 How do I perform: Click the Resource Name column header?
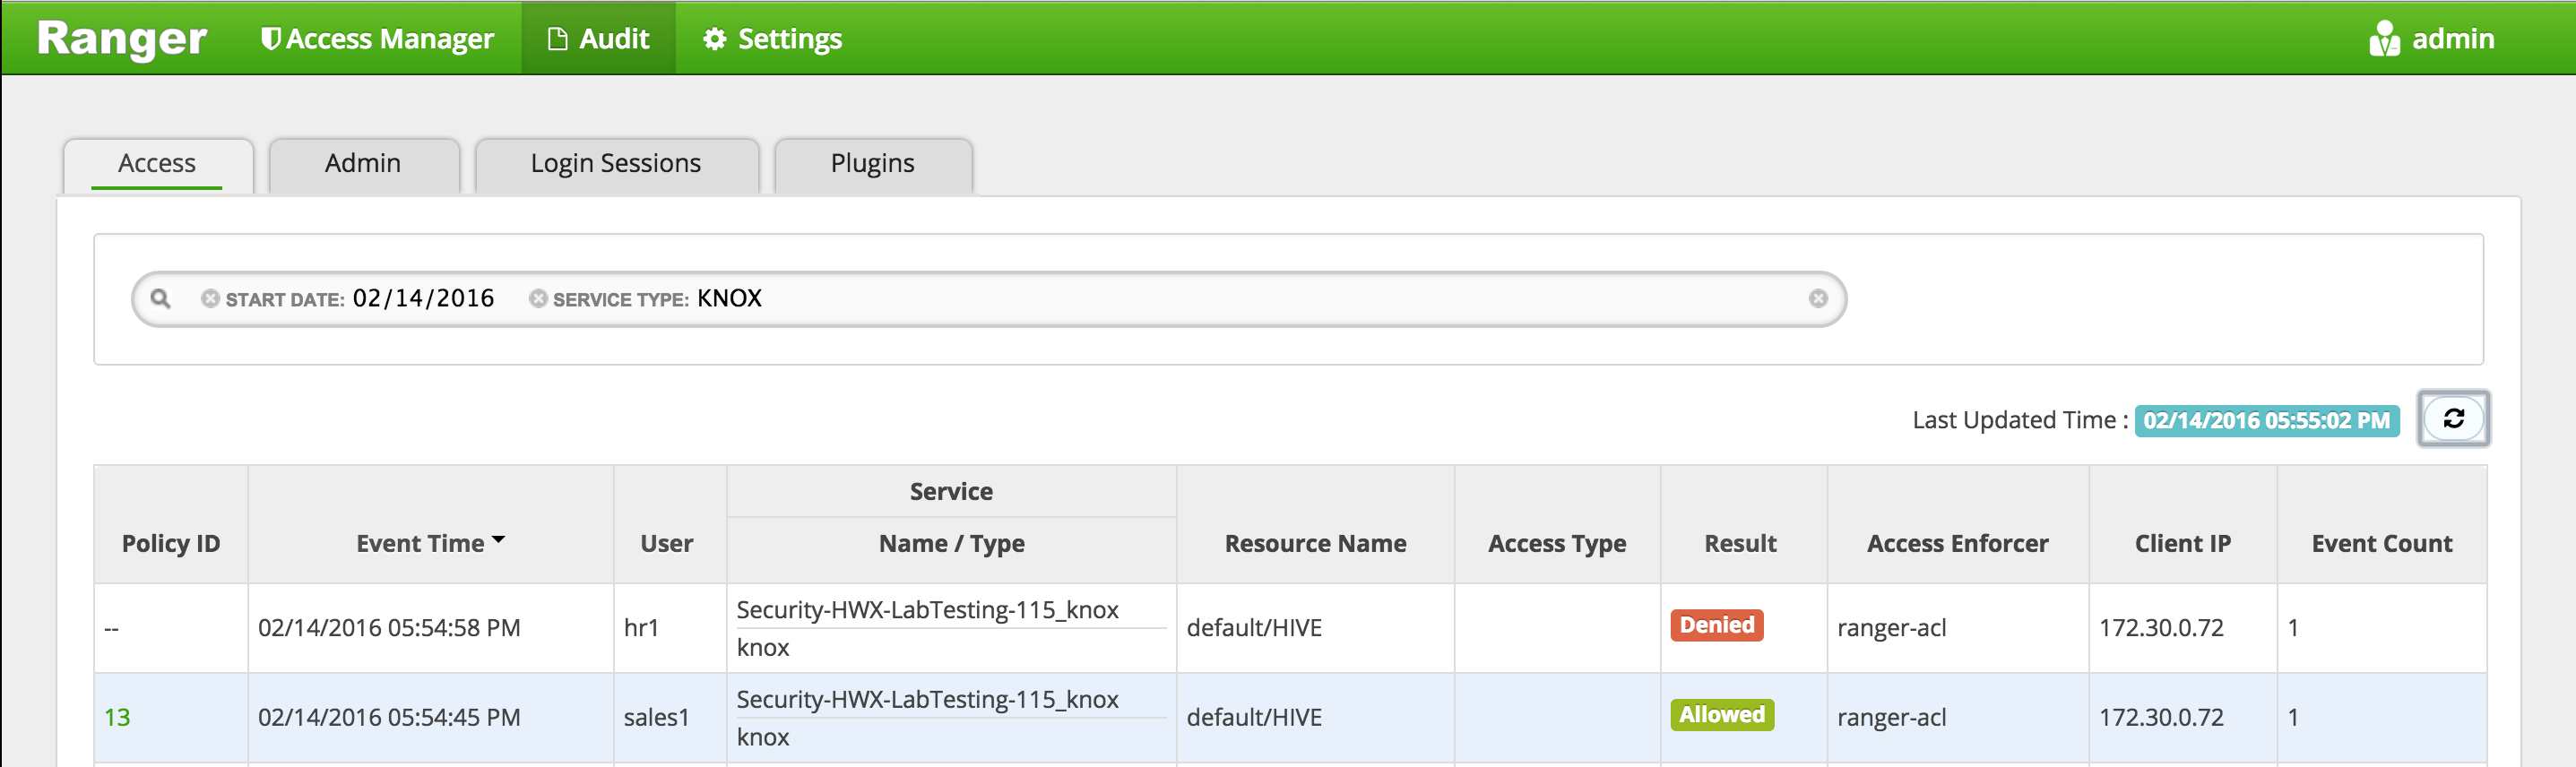click(1315, 543)
